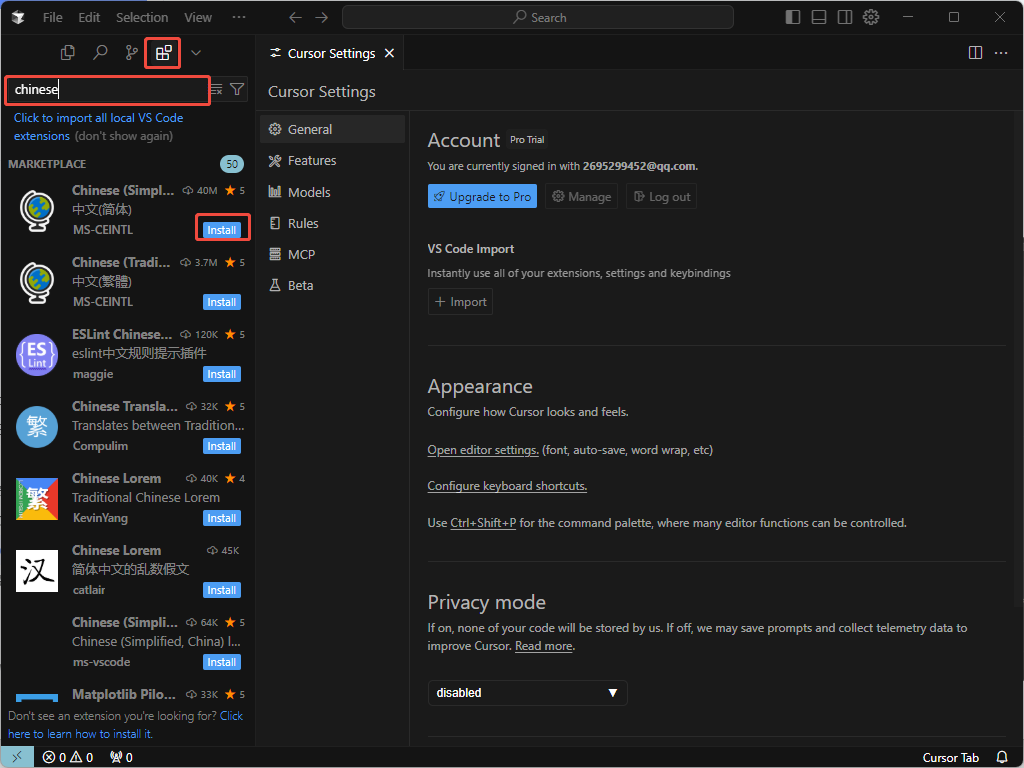Open the Chinese (Traditional) globe icon
Image resolution: width=1024 pixels, height=768 pixels.
37,282
